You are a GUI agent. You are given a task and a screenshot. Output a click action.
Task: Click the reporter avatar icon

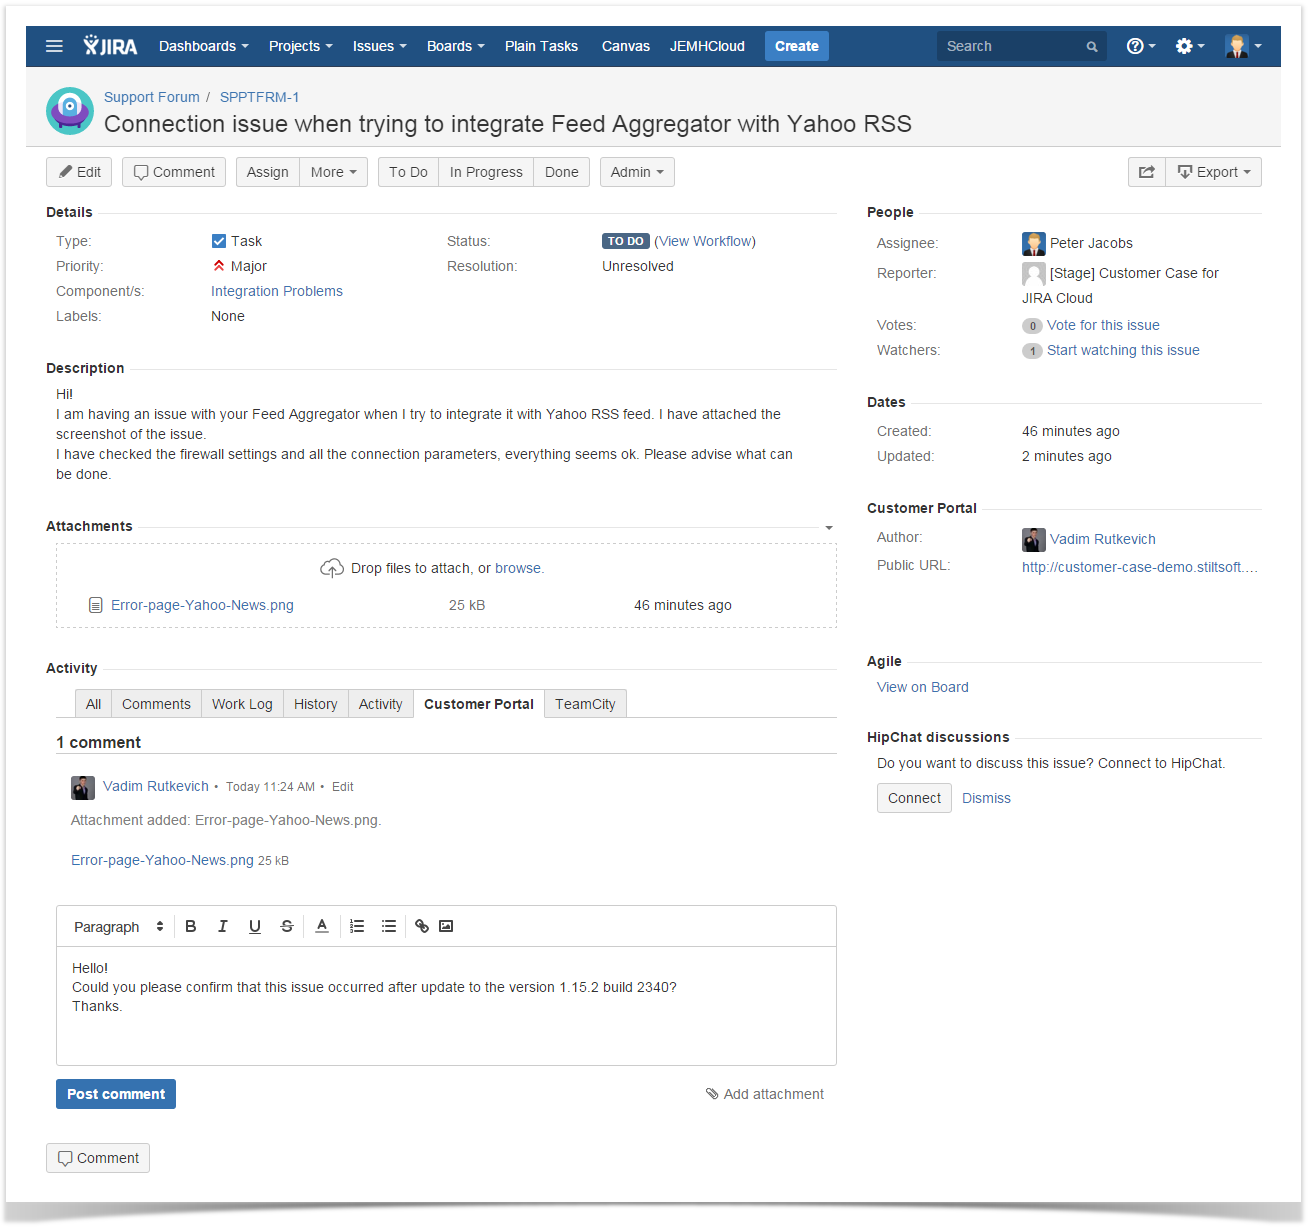point(1034,274)
